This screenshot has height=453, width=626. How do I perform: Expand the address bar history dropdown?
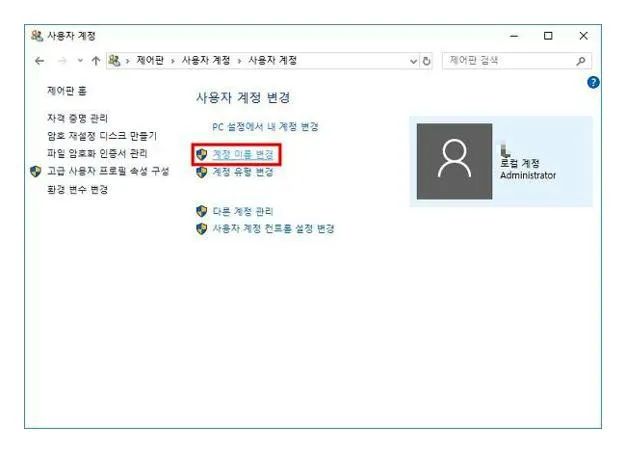coord(413,61)
